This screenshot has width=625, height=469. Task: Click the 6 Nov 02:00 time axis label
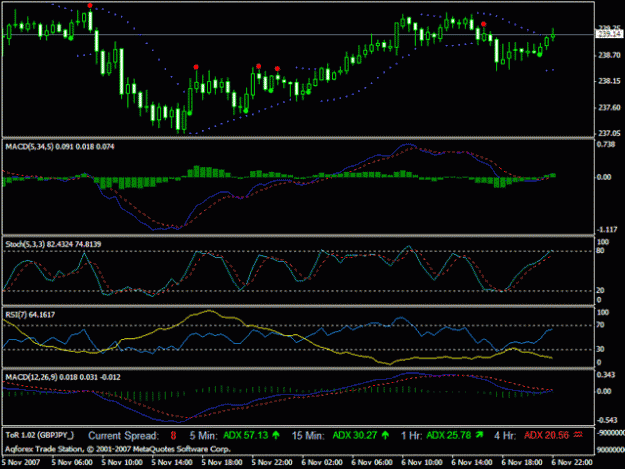click(x=322, y=462)
